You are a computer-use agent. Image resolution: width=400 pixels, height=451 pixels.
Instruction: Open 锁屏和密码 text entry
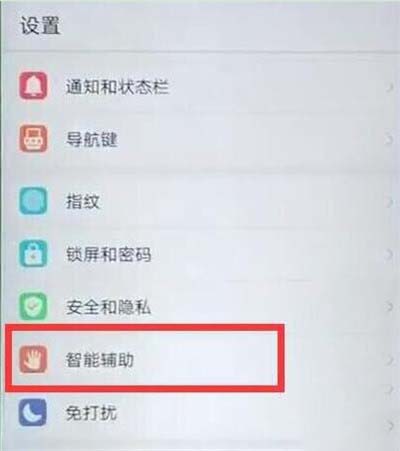pyautogui.click(x=108, y=254)
